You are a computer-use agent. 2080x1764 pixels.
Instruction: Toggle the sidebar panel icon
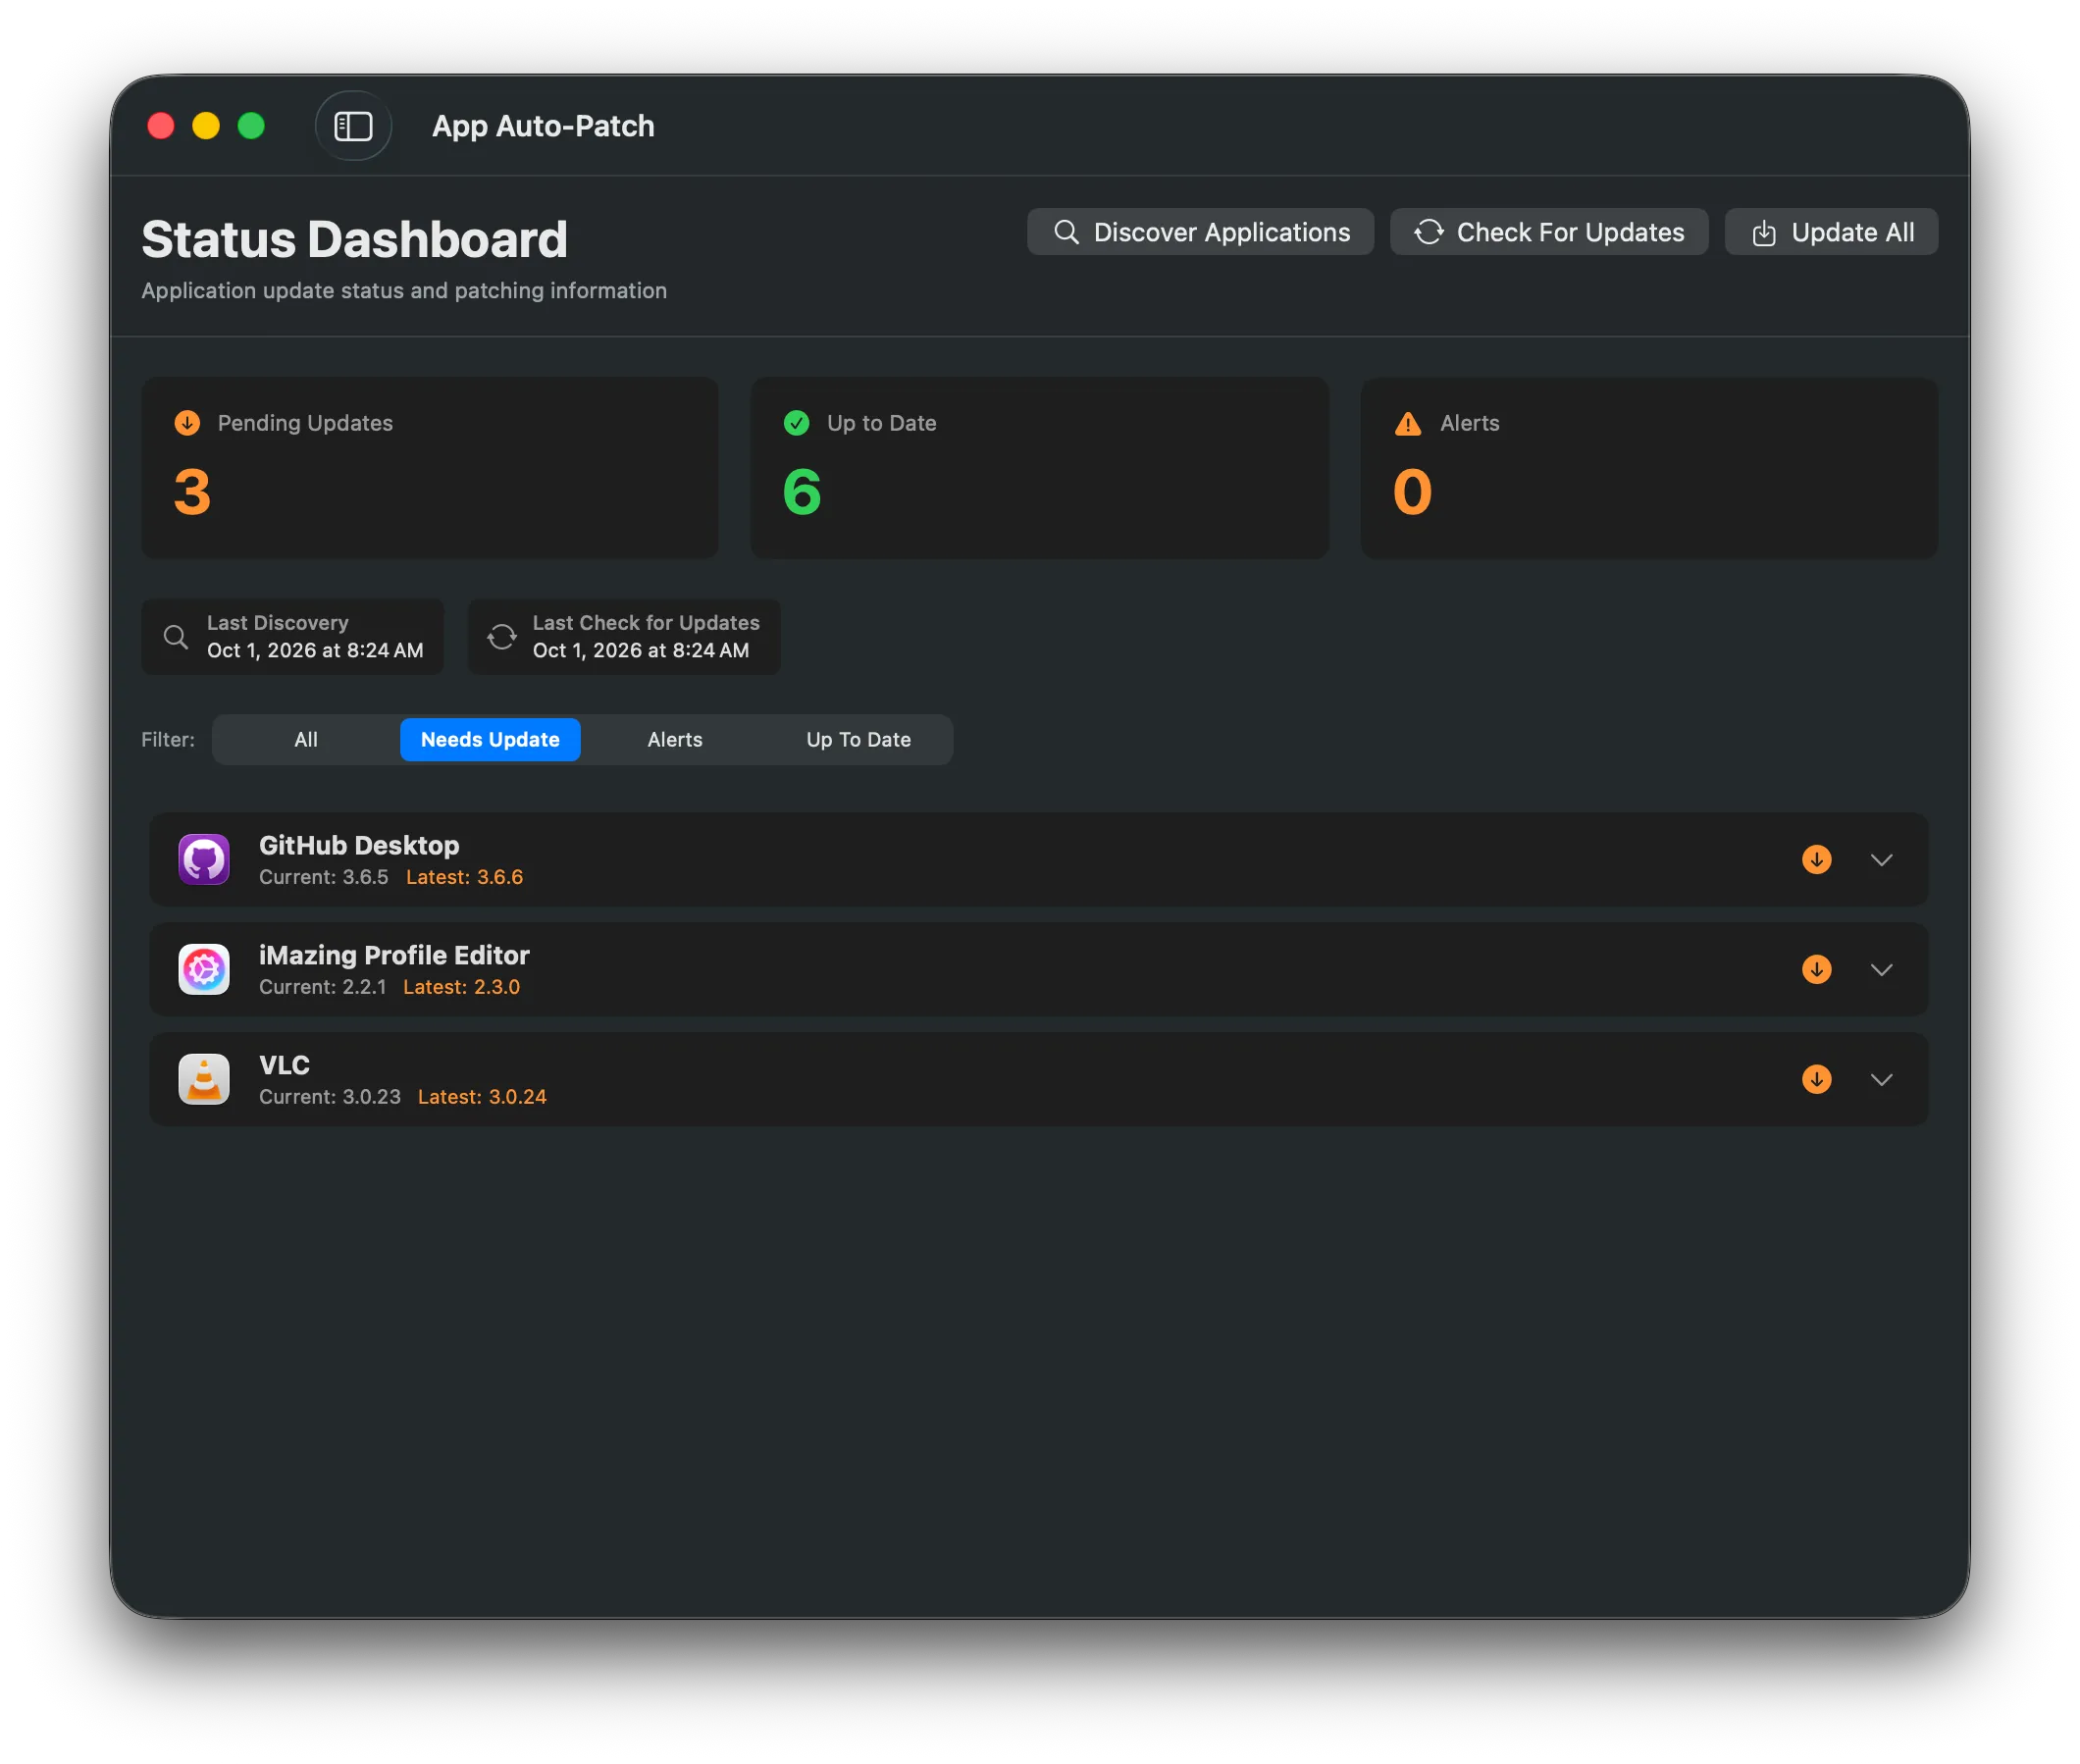[353, 126]
